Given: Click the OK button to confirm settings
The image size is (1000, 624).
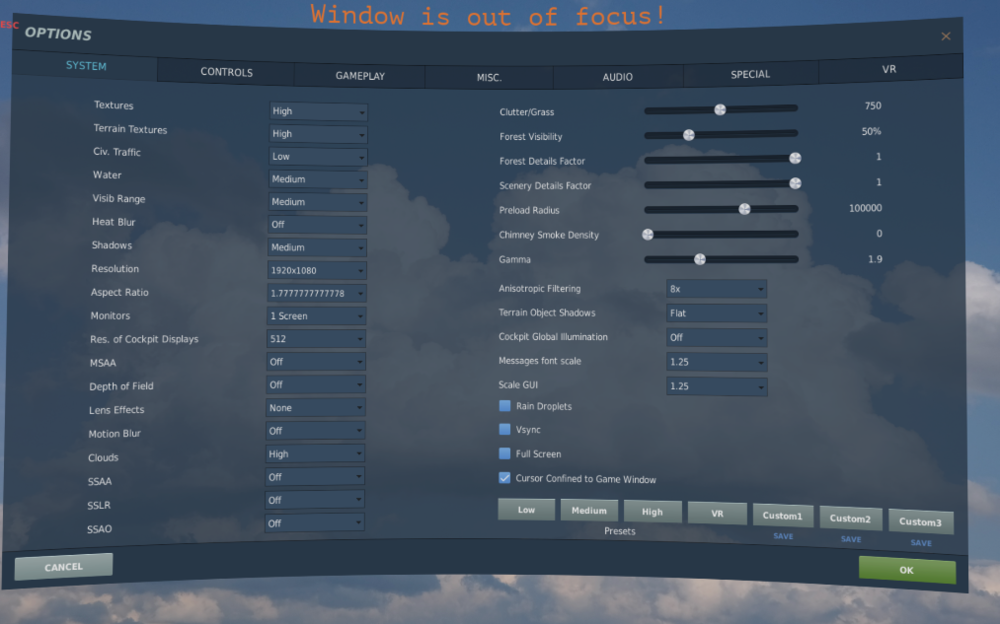Looking at the screenshot, I should tap(907, 569).
